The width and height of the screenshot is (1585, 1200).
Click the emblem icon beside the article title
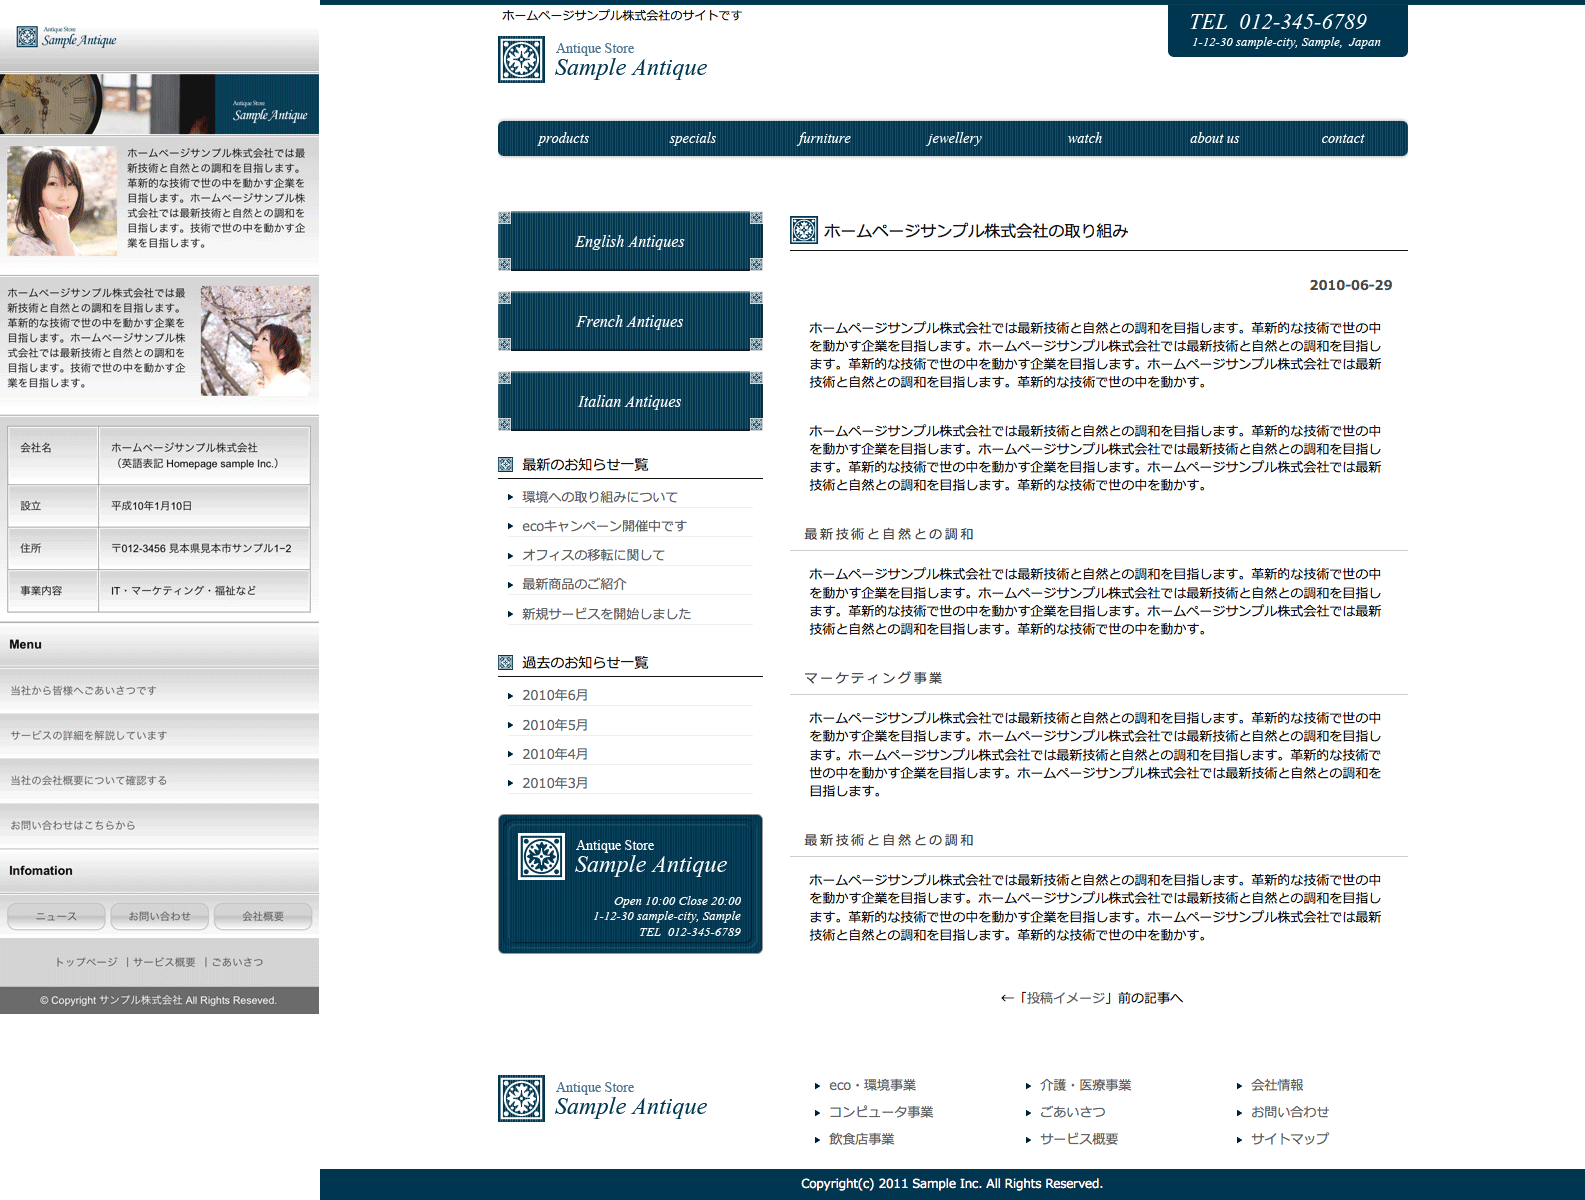point(804,230)
